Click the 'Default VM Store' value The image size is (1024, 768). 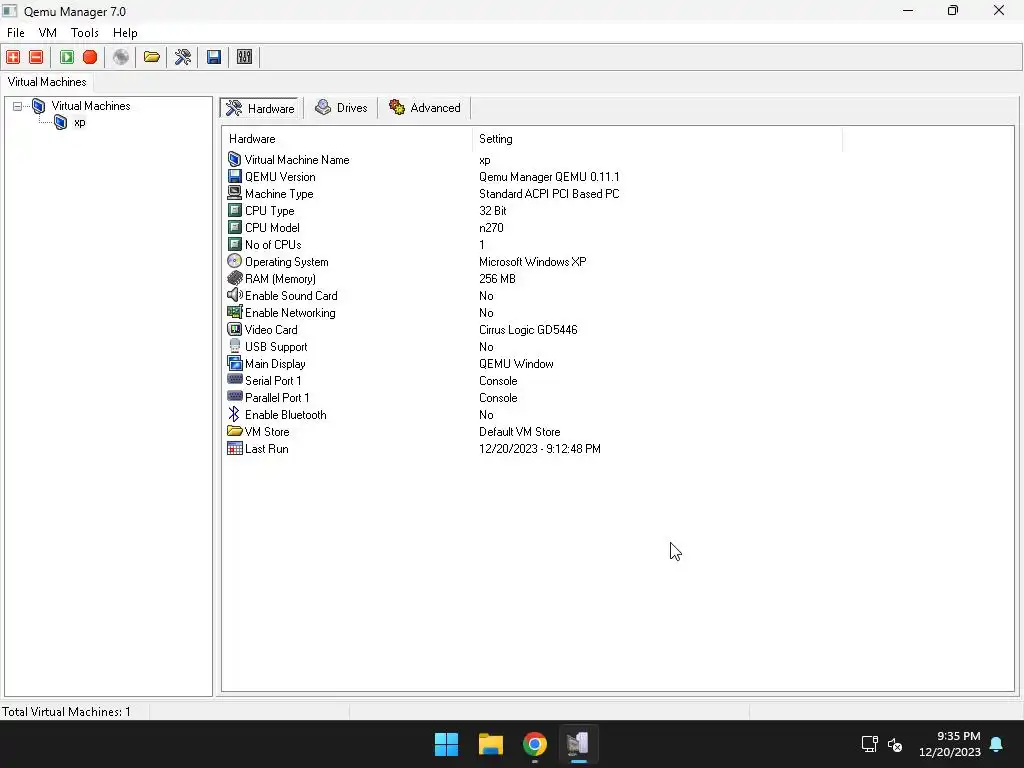tap(519, 431)
